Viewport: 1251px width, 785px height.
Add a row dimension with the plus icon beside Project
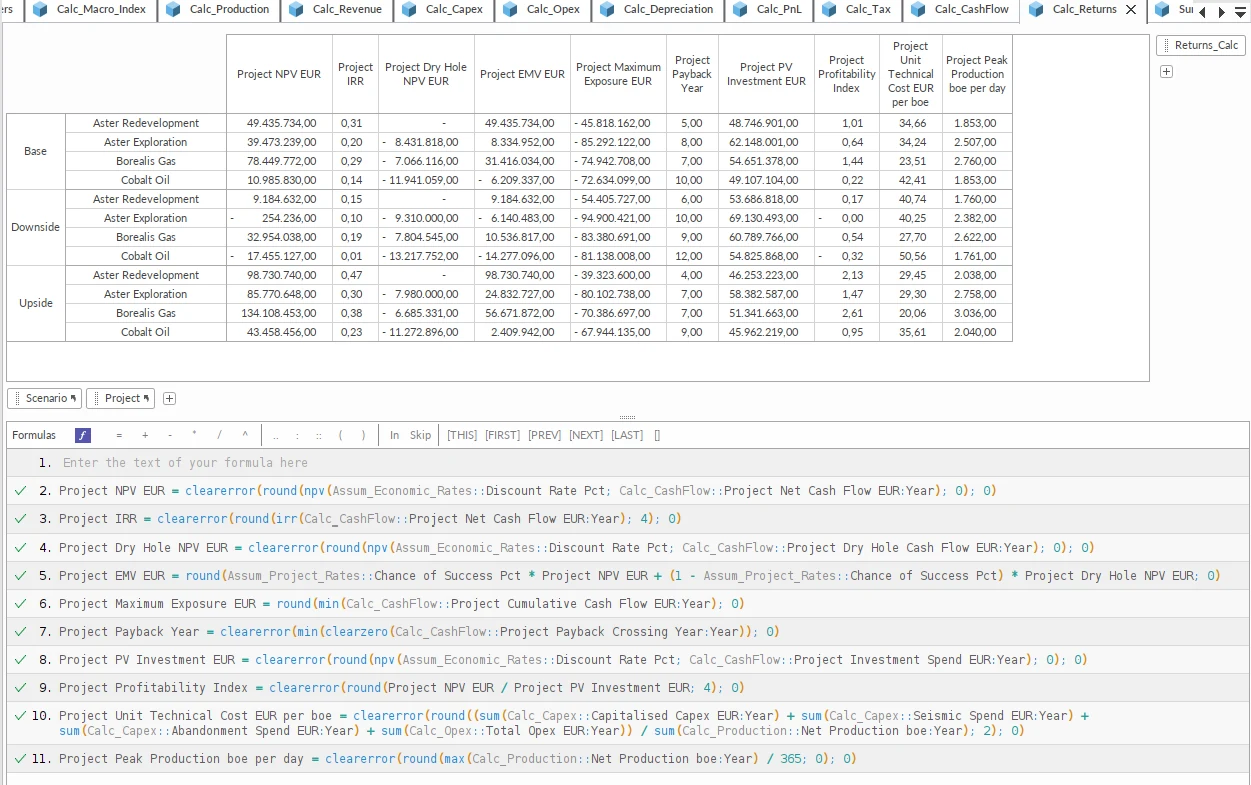coord(170,398)
